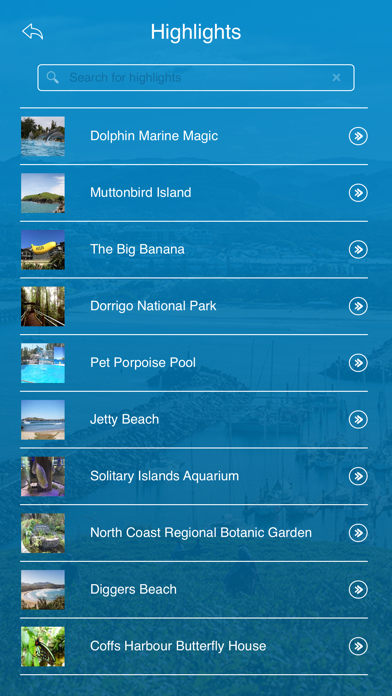The width and height of the screenshot is (392, 696).
Task: Expand Solitary Islands Aquarium chevron
Action: (x=358, y=476)
